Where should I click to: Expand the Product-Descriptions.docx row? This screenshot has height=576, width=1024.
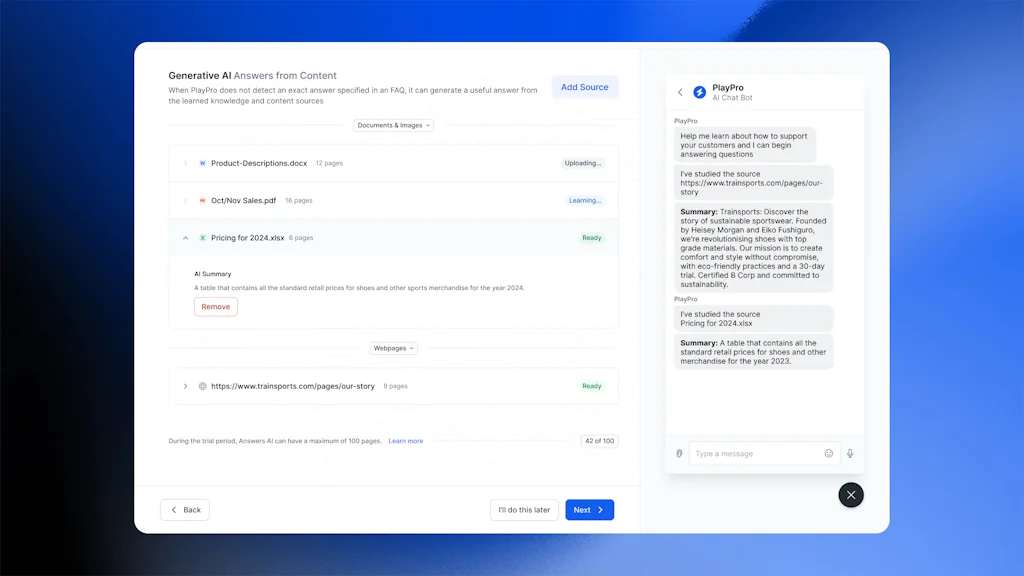click(185, 162)
